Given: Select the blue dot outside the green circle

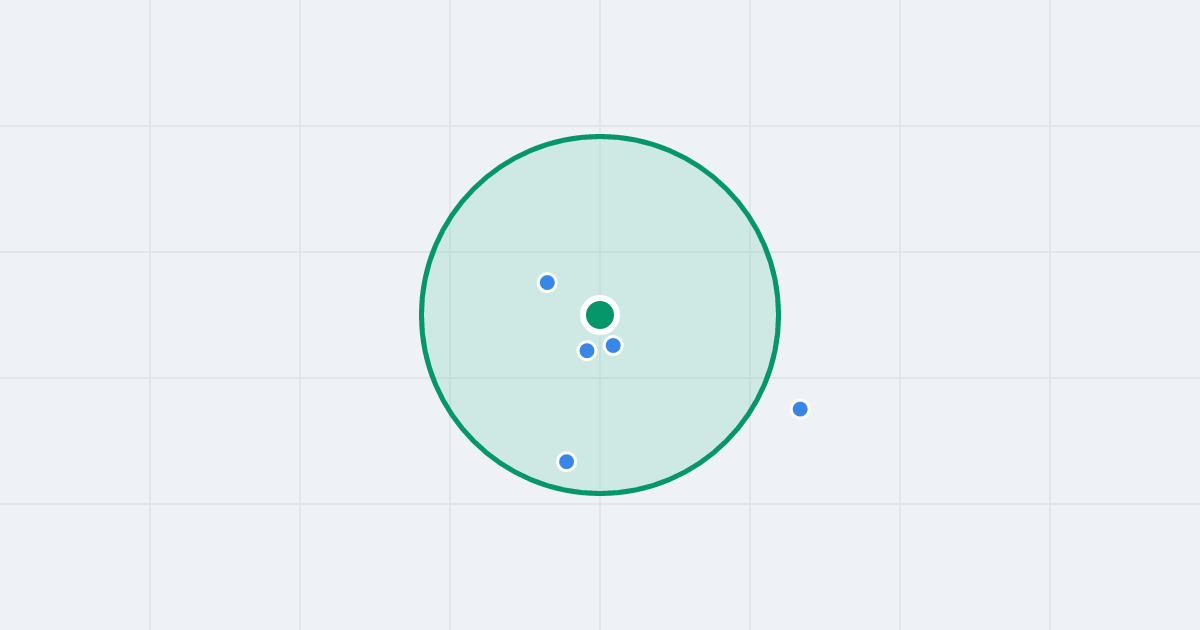Looking at the screenshot, I should 800,409.
